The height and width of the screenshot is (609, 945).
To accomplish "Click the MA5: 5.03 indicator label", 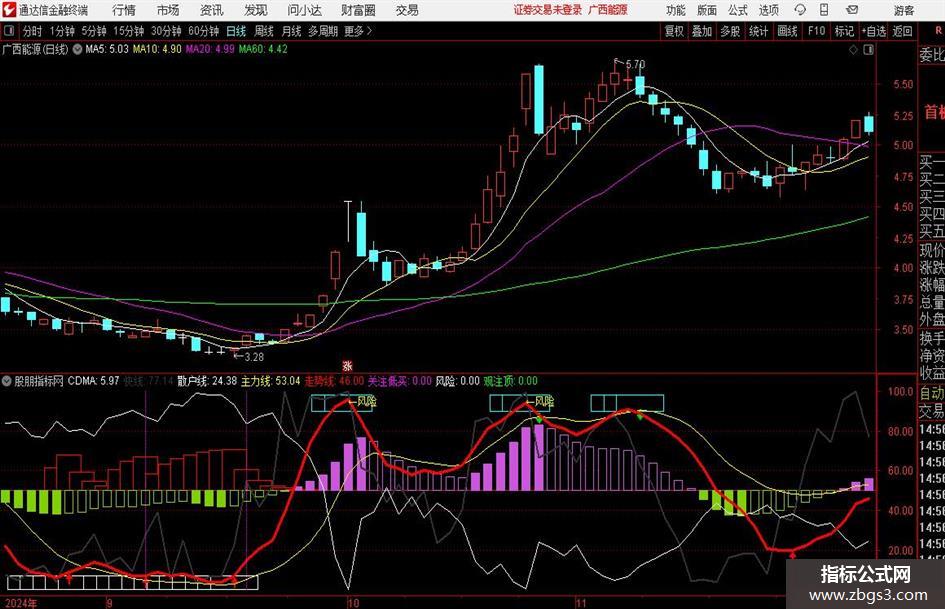I will (x=107, y=49).
